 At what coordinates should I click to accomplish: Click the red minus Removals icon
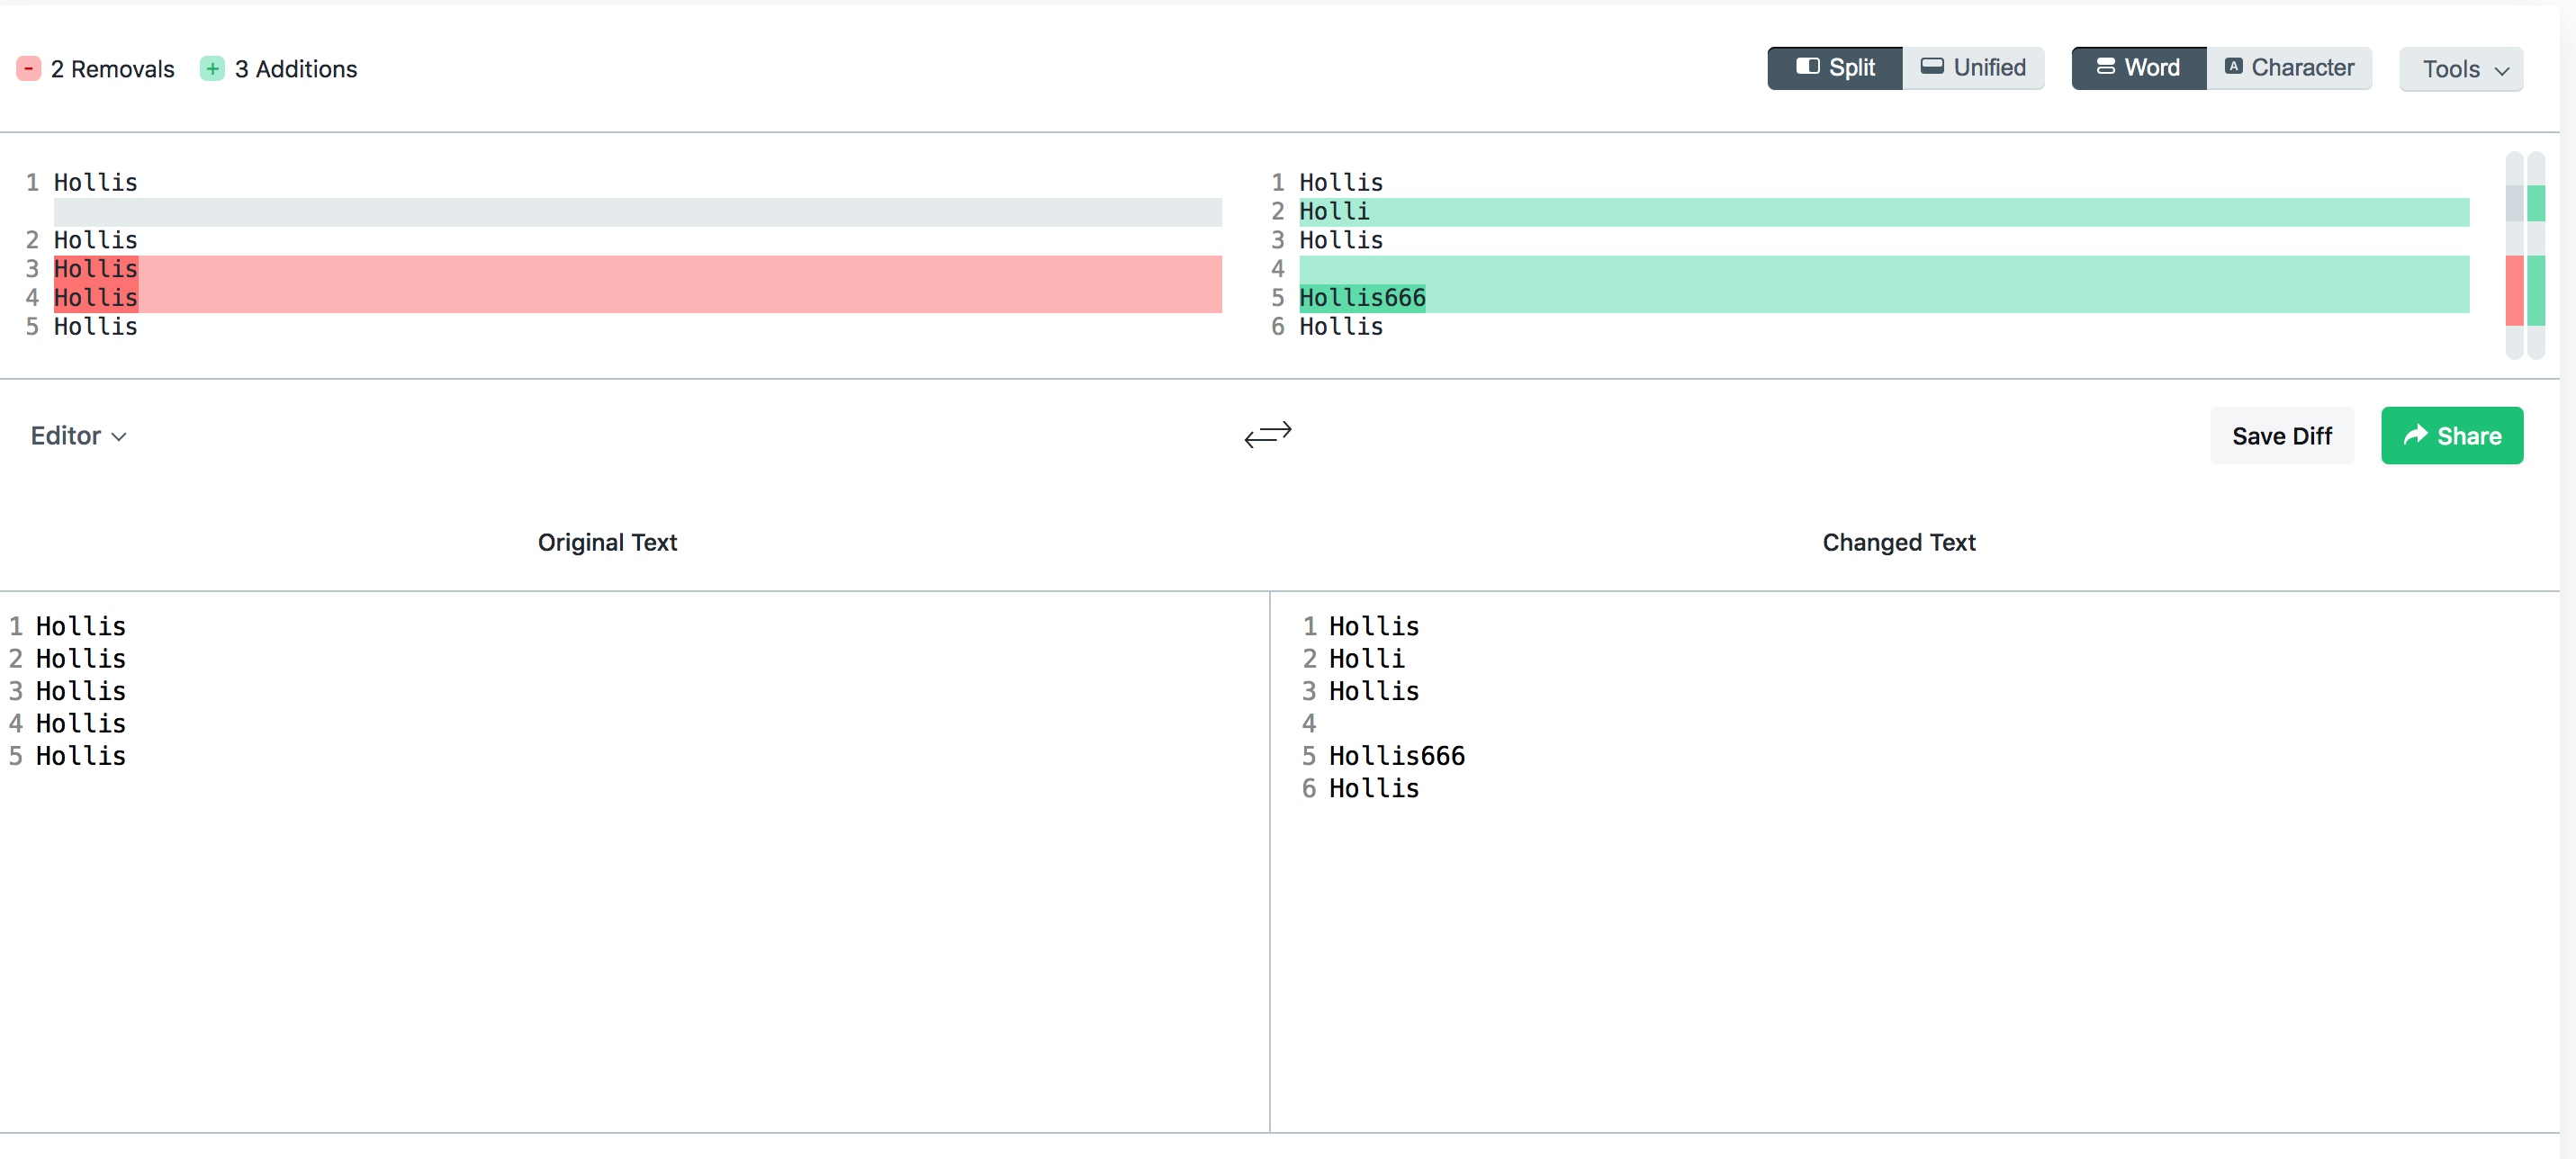tap(29, 68)
